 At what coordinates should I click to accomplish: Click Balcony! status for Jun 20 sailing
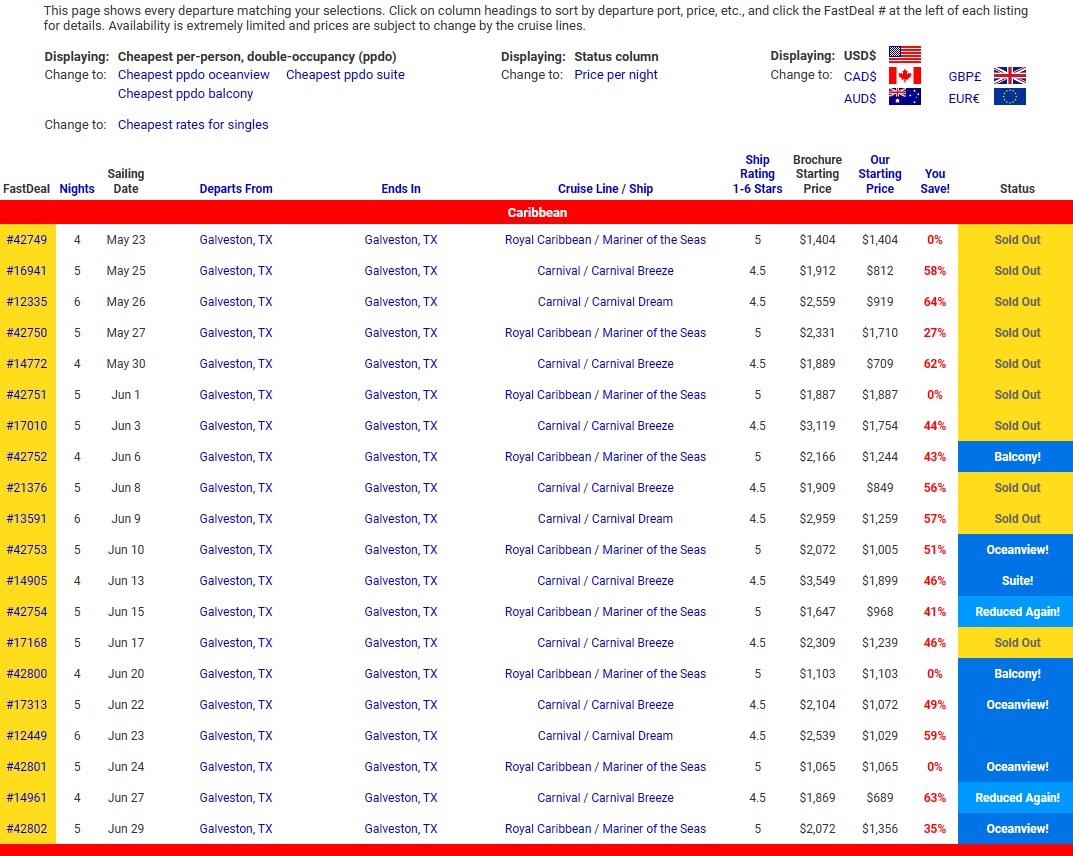click(1017, 674)
